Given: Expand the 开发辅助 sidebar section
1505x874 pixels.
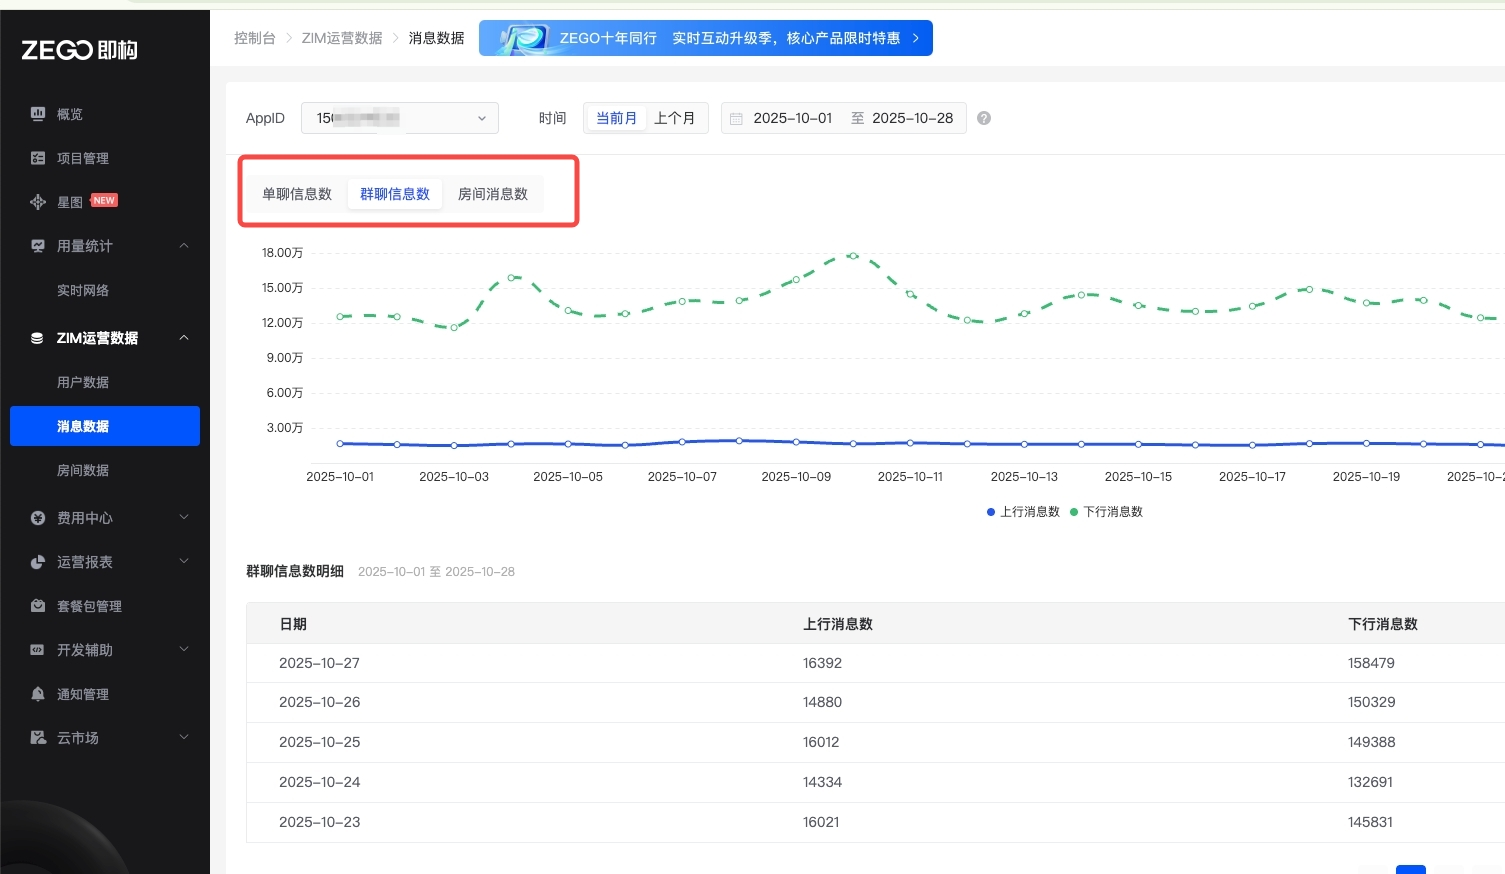Looking at the screenshot, I should click(184, 650).
